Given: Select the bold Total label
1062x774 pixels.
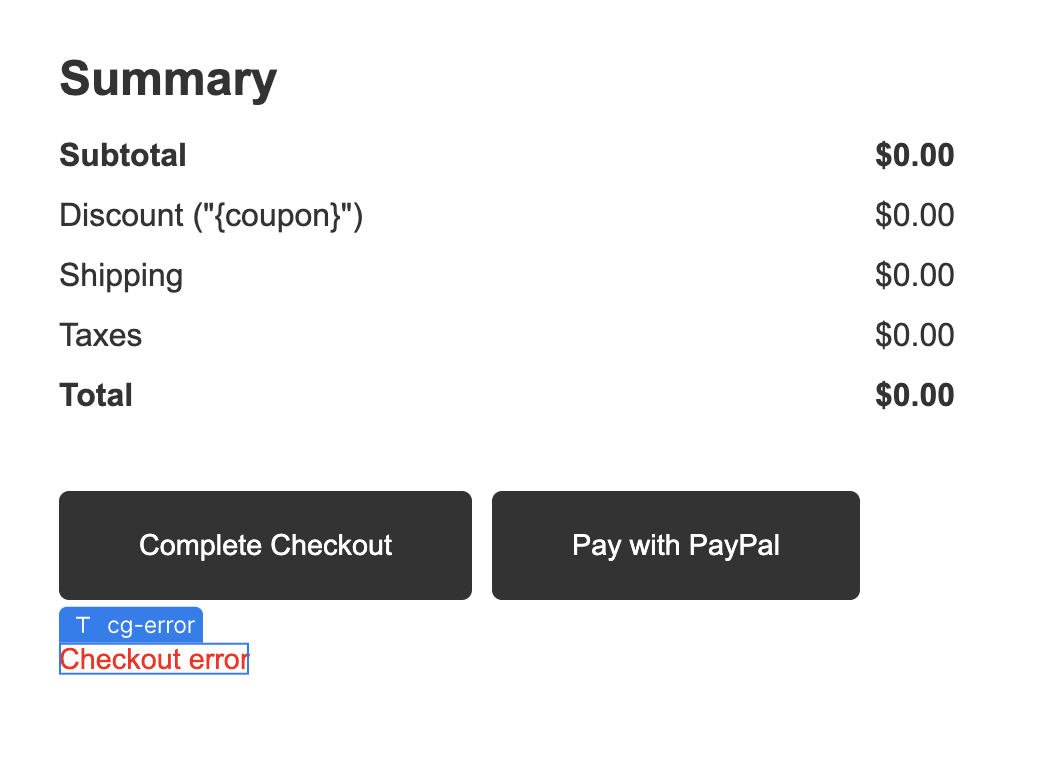Looking at the screenshot, I should click(96, 395).
